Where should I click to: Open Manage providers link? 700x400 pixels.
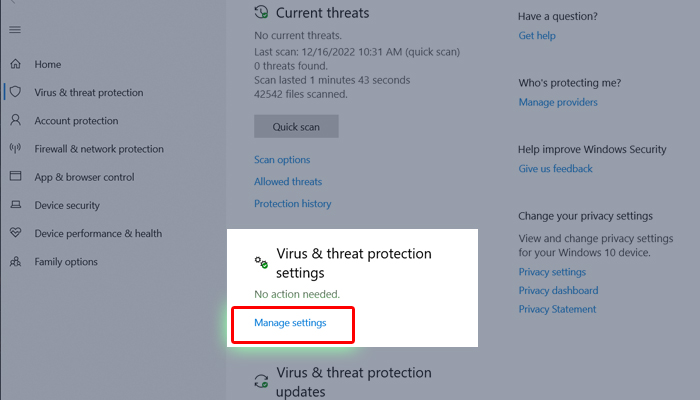[x=558, y=102]
